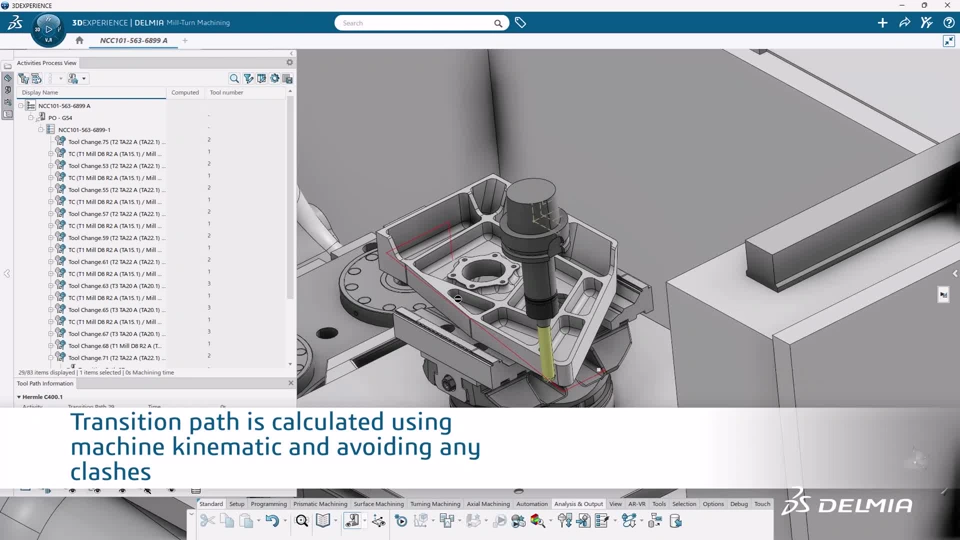The width and height of the screenshot is (960, 540).
Task: Click first tree filter icon in process view
Action: point(23,78)
